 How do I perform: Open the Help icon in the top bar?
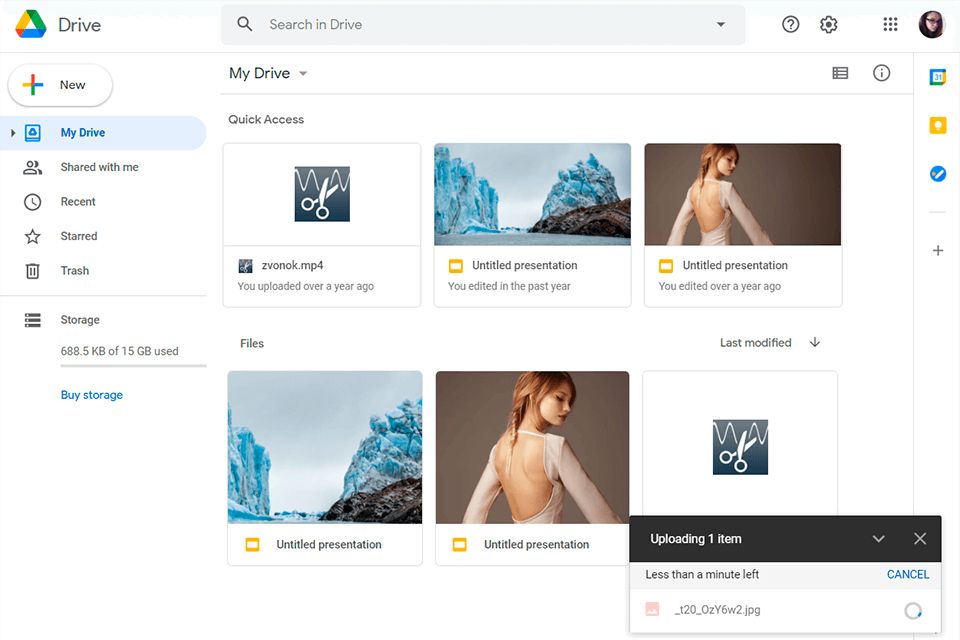click(790, 24)
